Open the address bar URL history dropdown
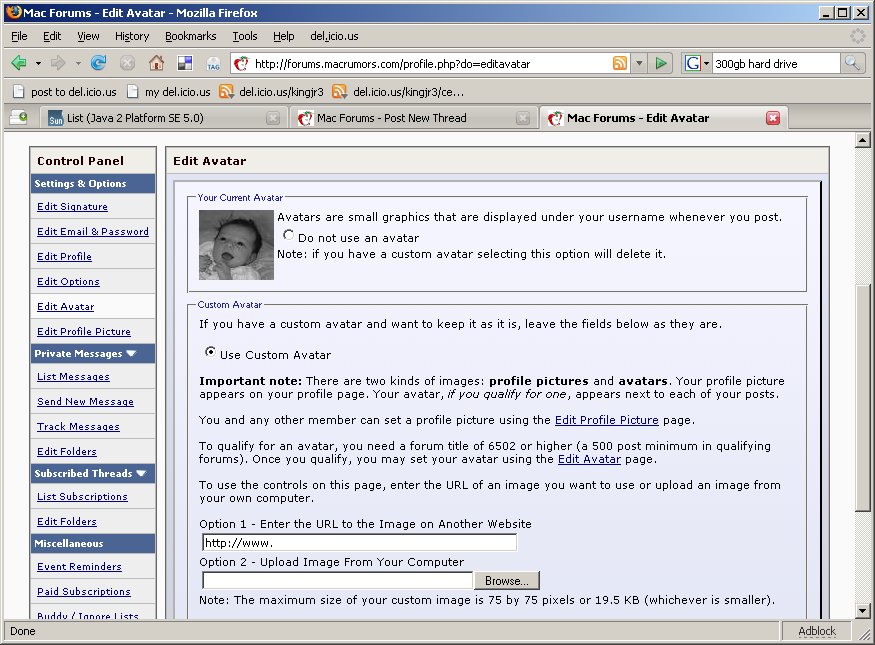 point(640,63)
